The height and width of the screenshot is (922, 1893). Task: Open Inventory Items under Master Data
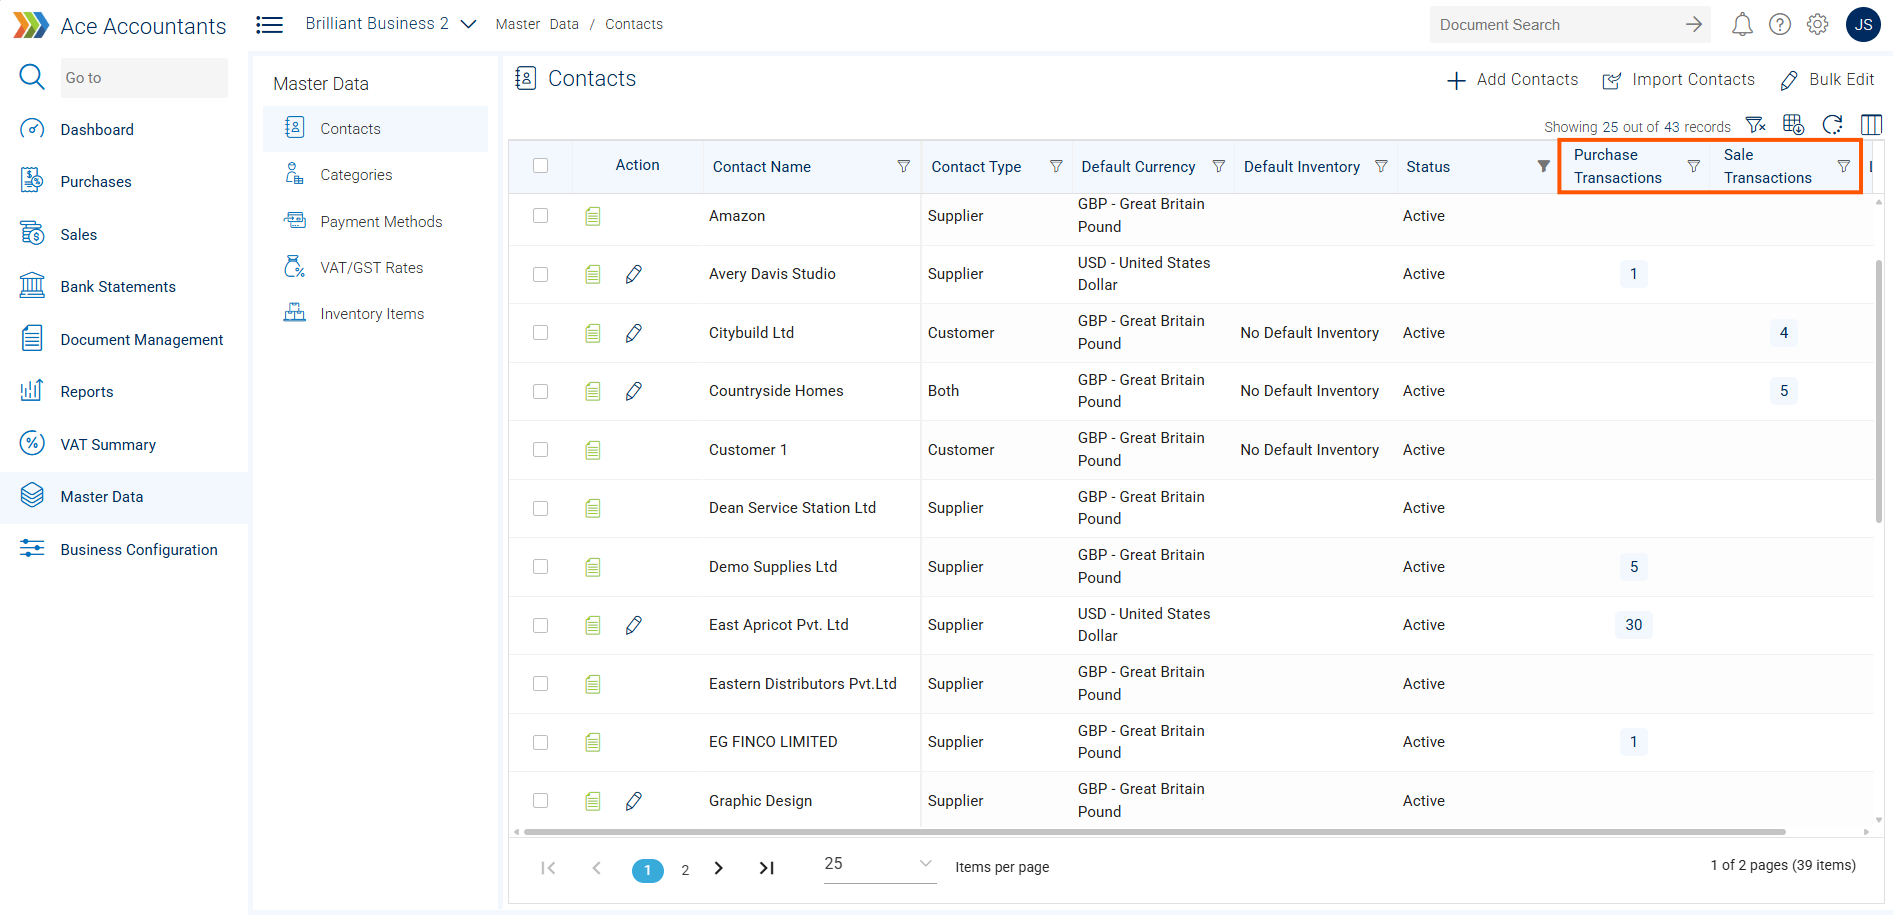click(372, 314)
